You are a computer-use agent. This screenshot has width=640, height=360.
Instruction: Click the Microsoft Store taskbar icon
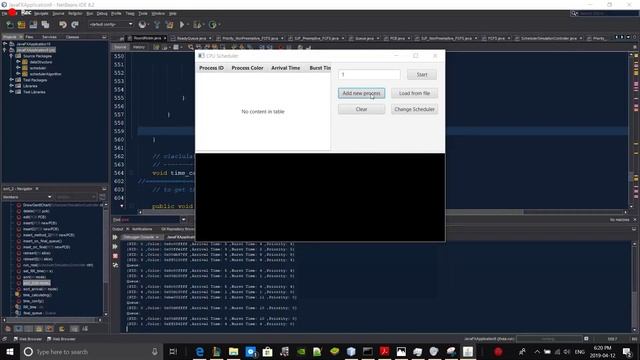pos(267,351)
